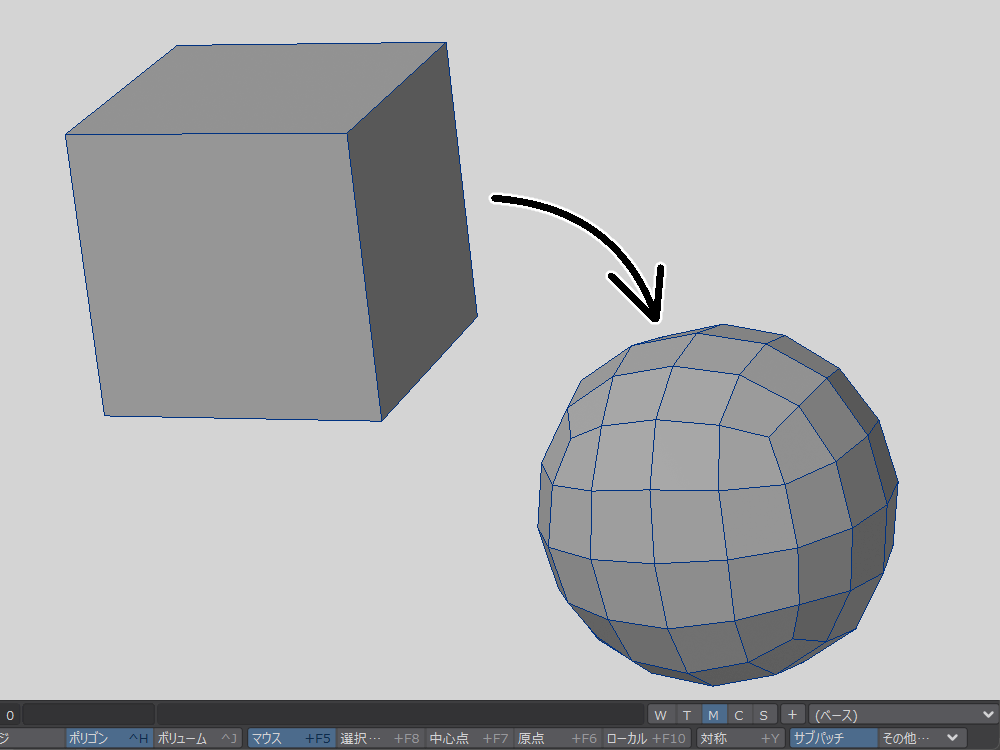Image resolution: width=1000 pixels, height=750 pixels.
Task: Set action center to 選択
Action: click(380, 739)
